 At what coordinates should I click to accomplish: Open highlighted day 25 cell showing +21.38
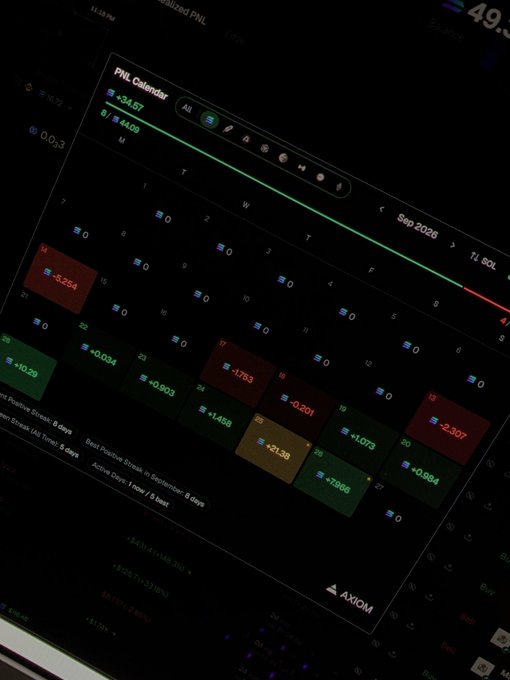[x=273, y=448]
